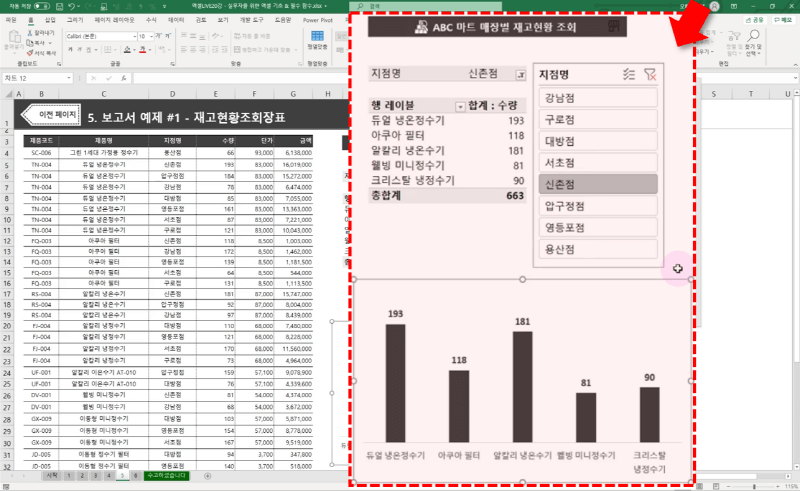
Task: Expand the 행 레이블 filter dropdown
Action: (x=460, y=106)
